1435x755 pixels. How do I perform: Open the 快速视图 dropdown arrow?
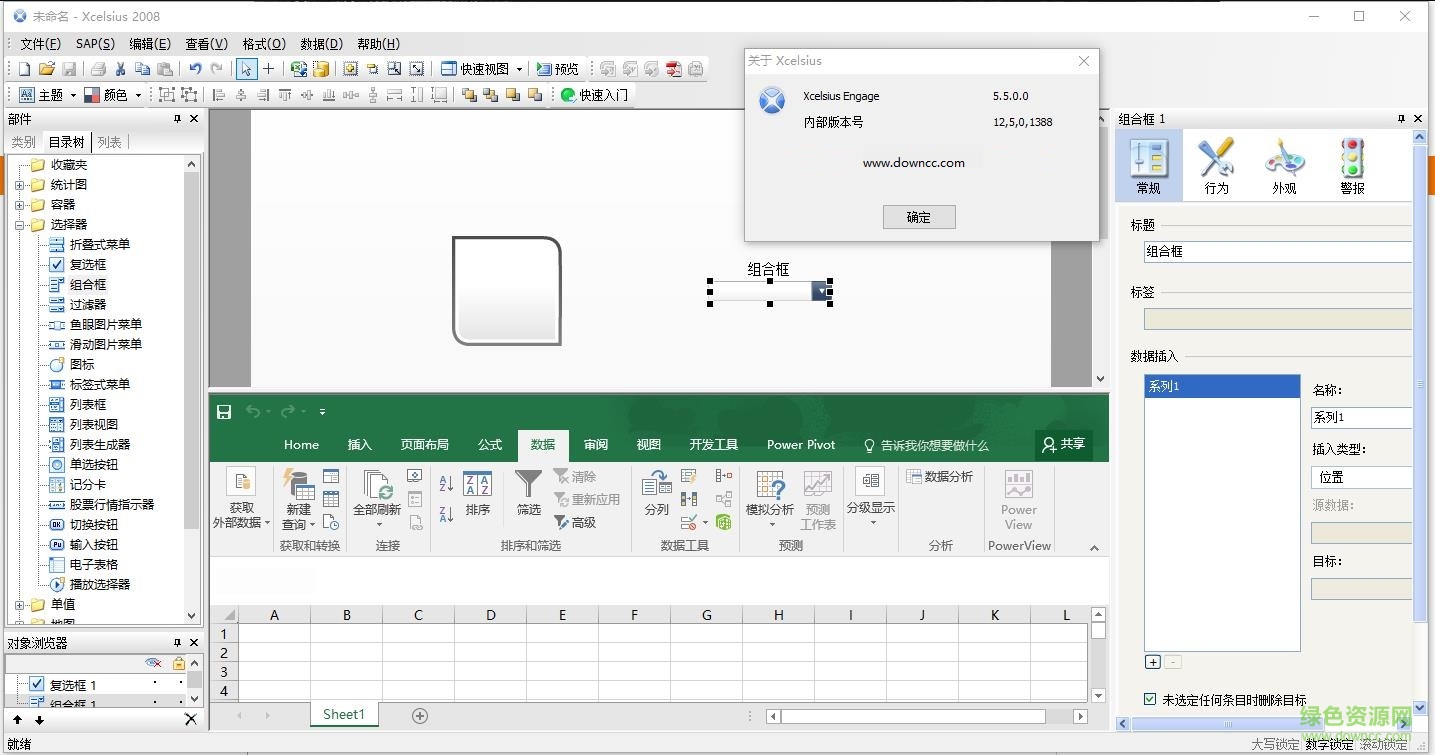pos(519,69)
